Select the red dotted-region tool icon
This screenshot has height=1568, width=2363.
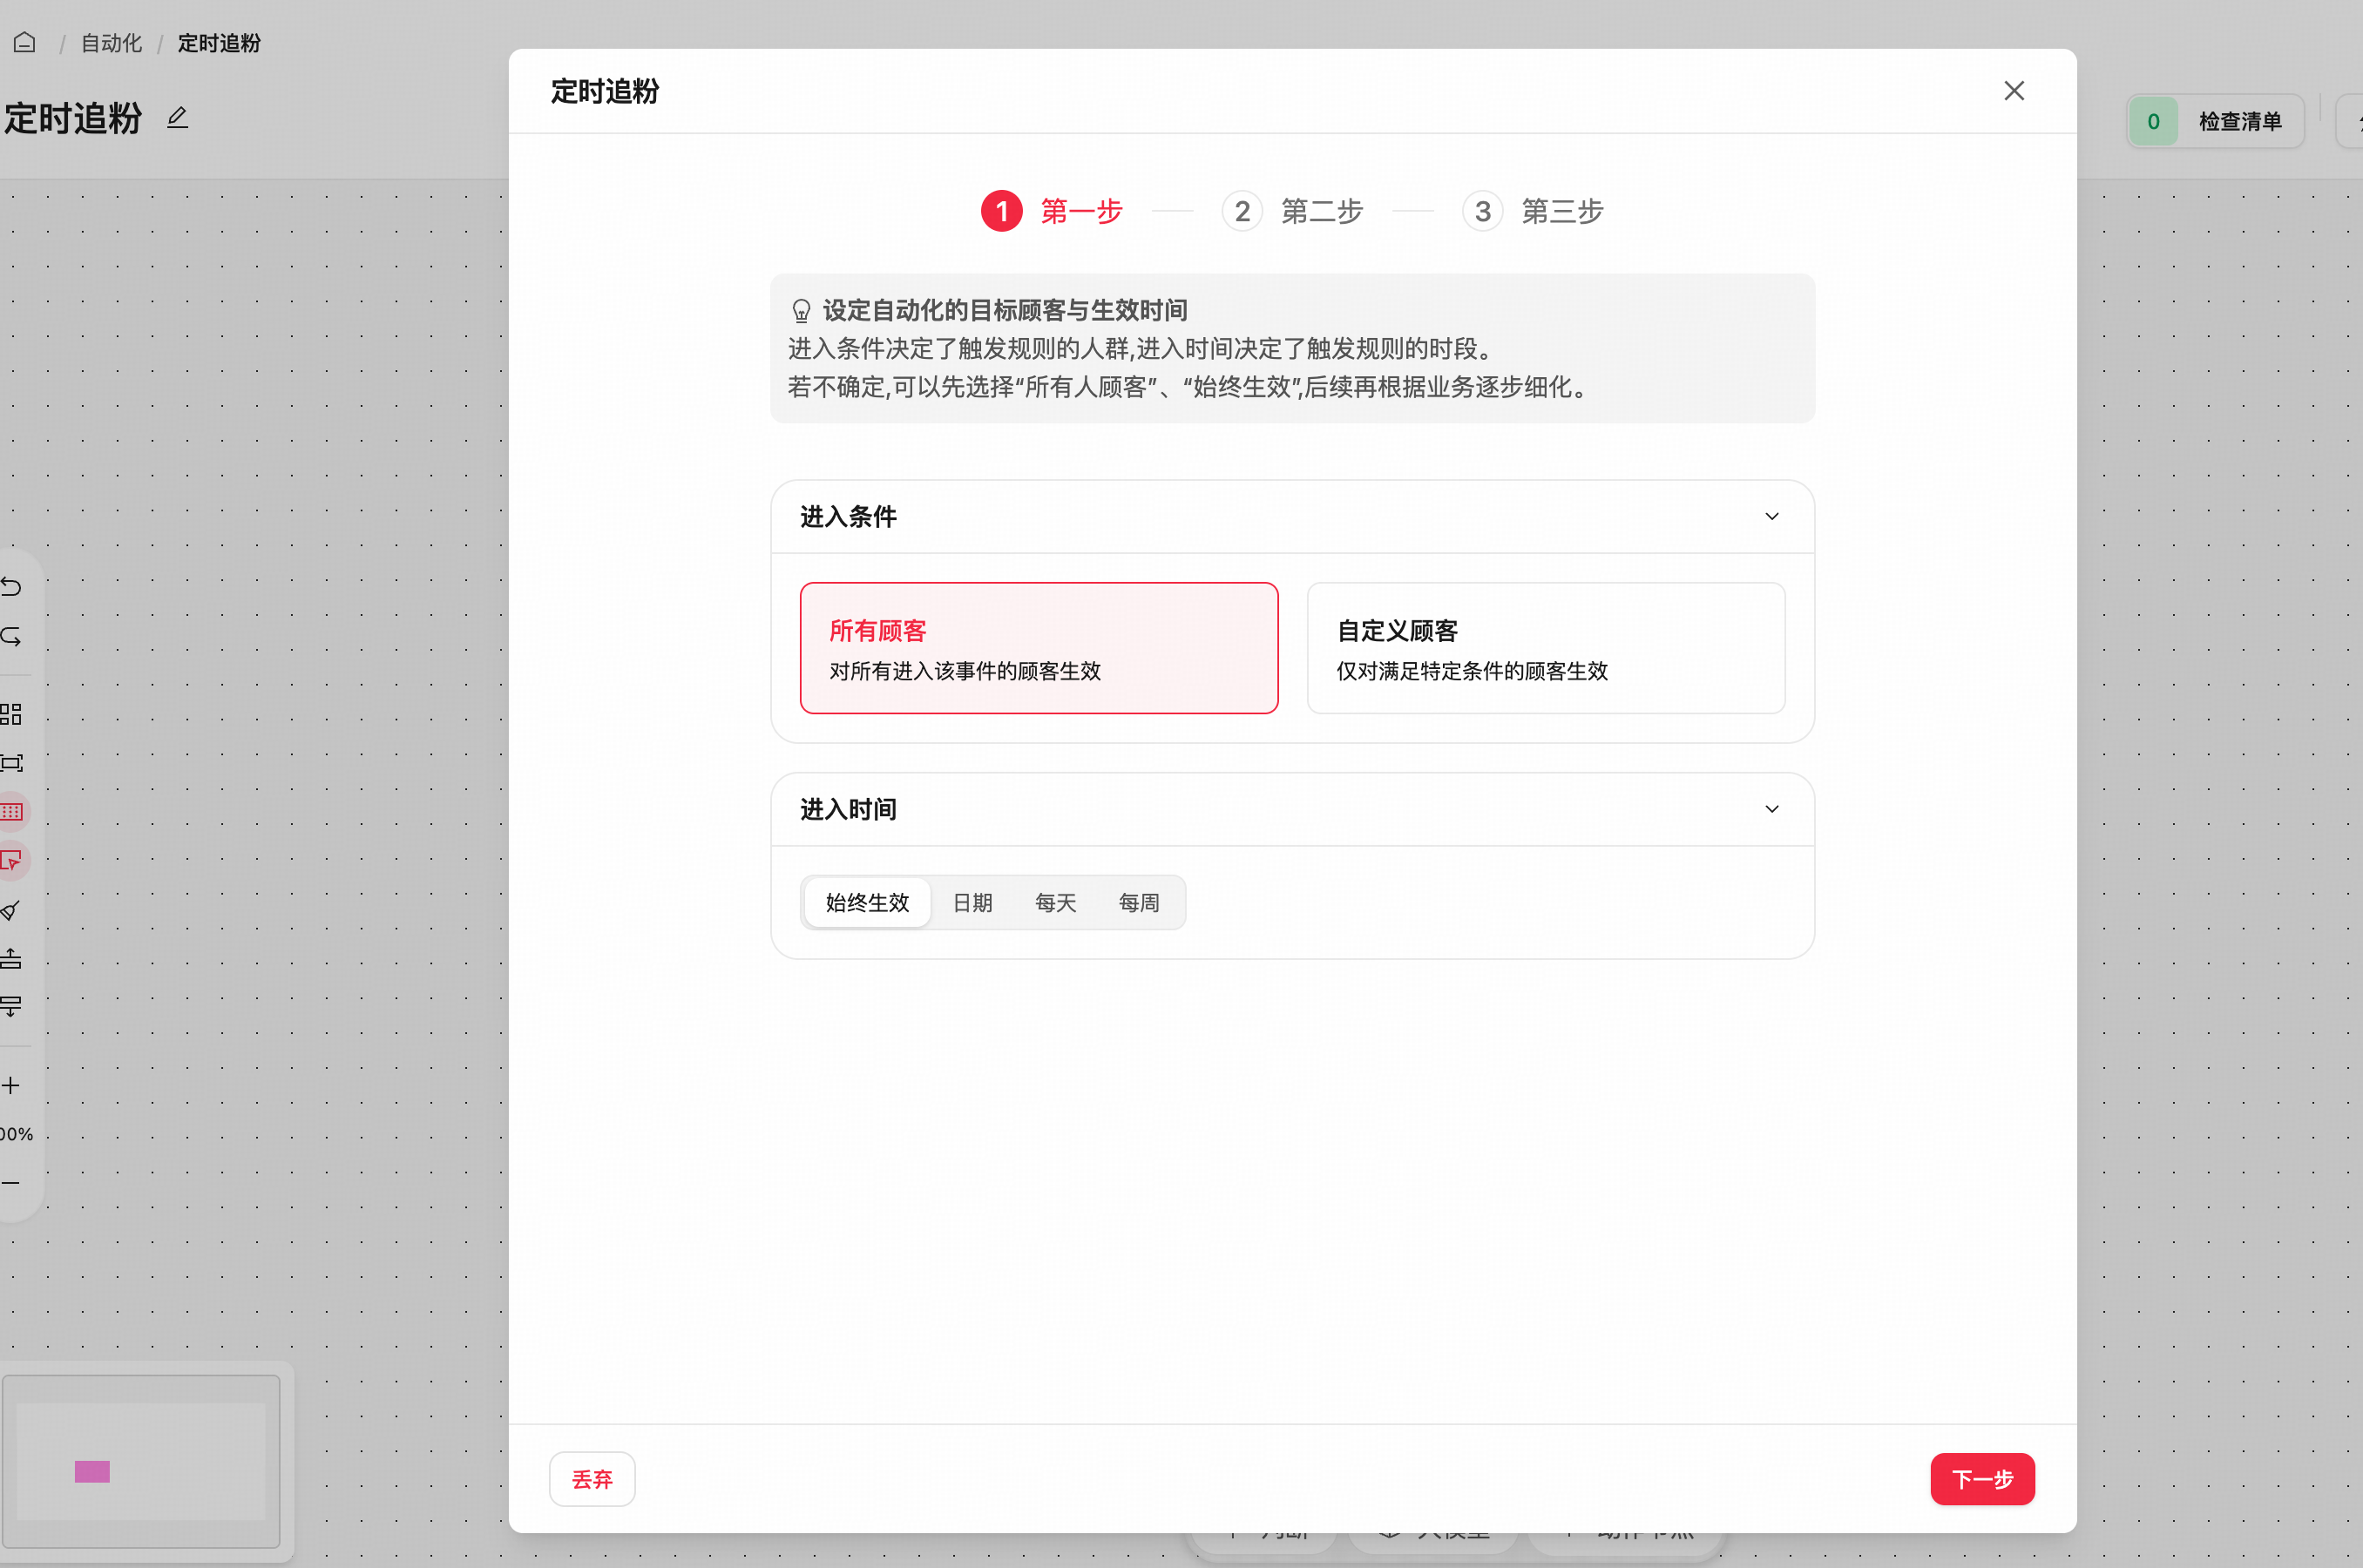[12, 812]
